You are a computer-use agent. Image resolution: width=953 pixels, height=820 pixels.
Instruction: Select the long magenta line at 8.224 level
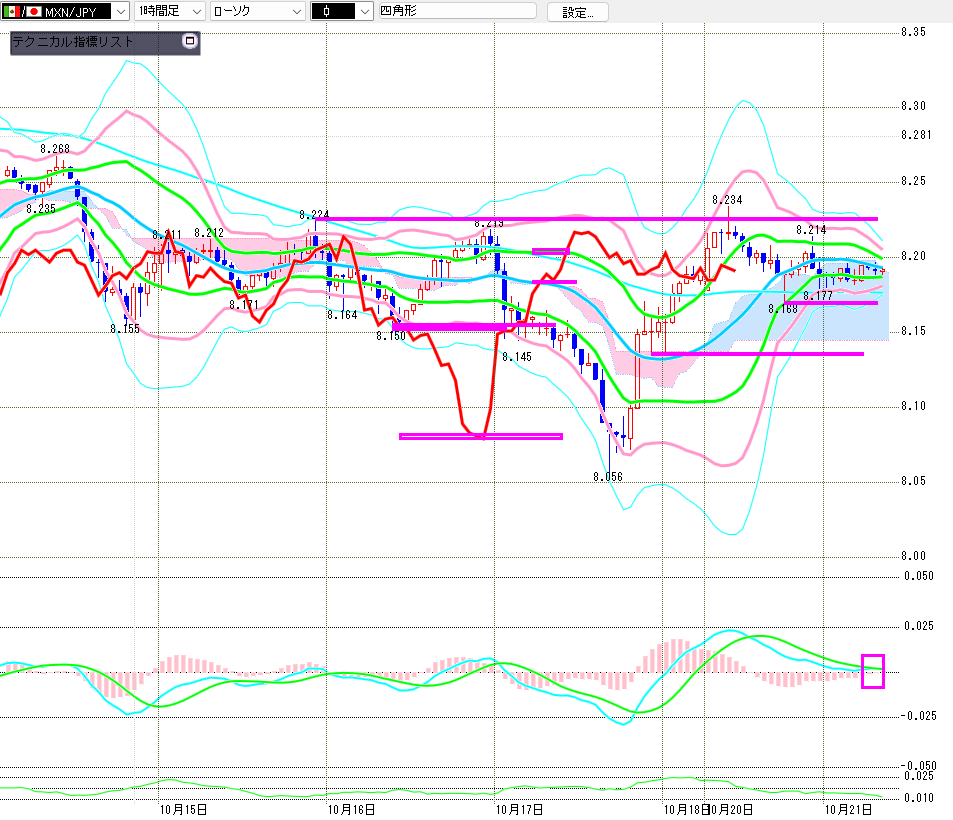pyautogui.click(x=600, y=218)
